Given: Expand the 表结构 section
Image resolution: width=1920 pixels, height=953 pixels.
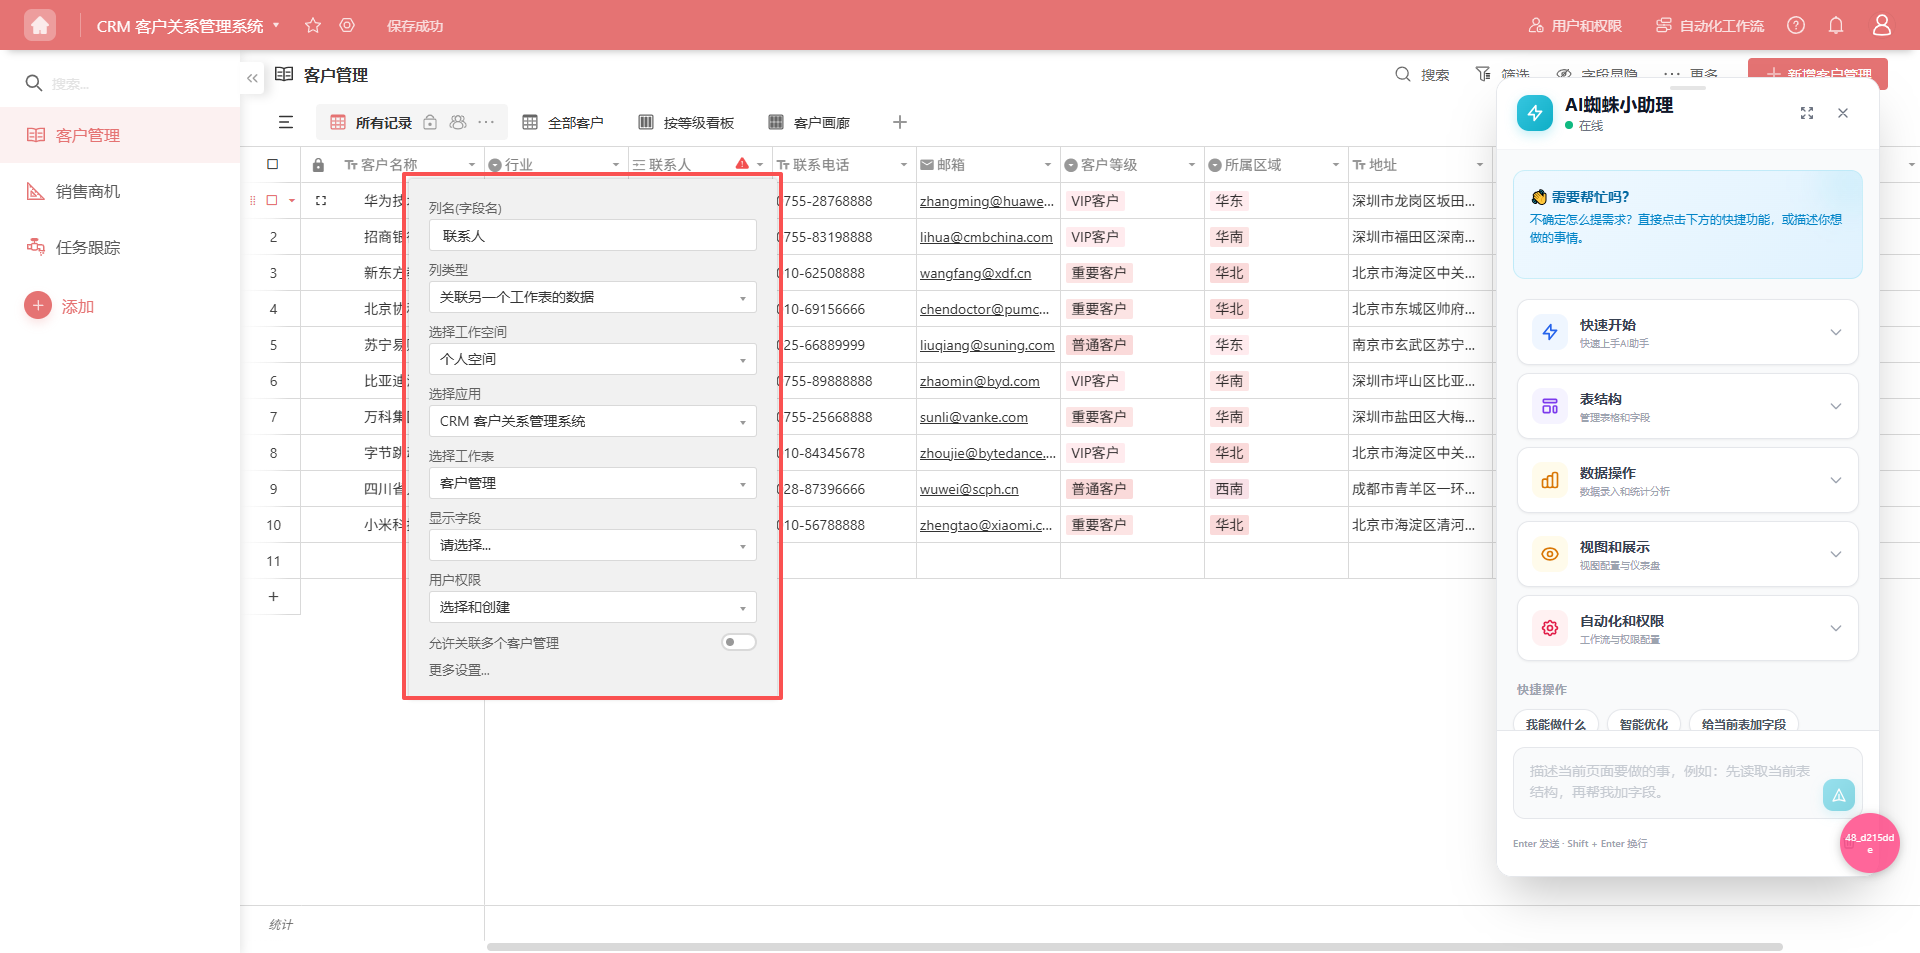Looking at the screenshot, I should 1688,406.
